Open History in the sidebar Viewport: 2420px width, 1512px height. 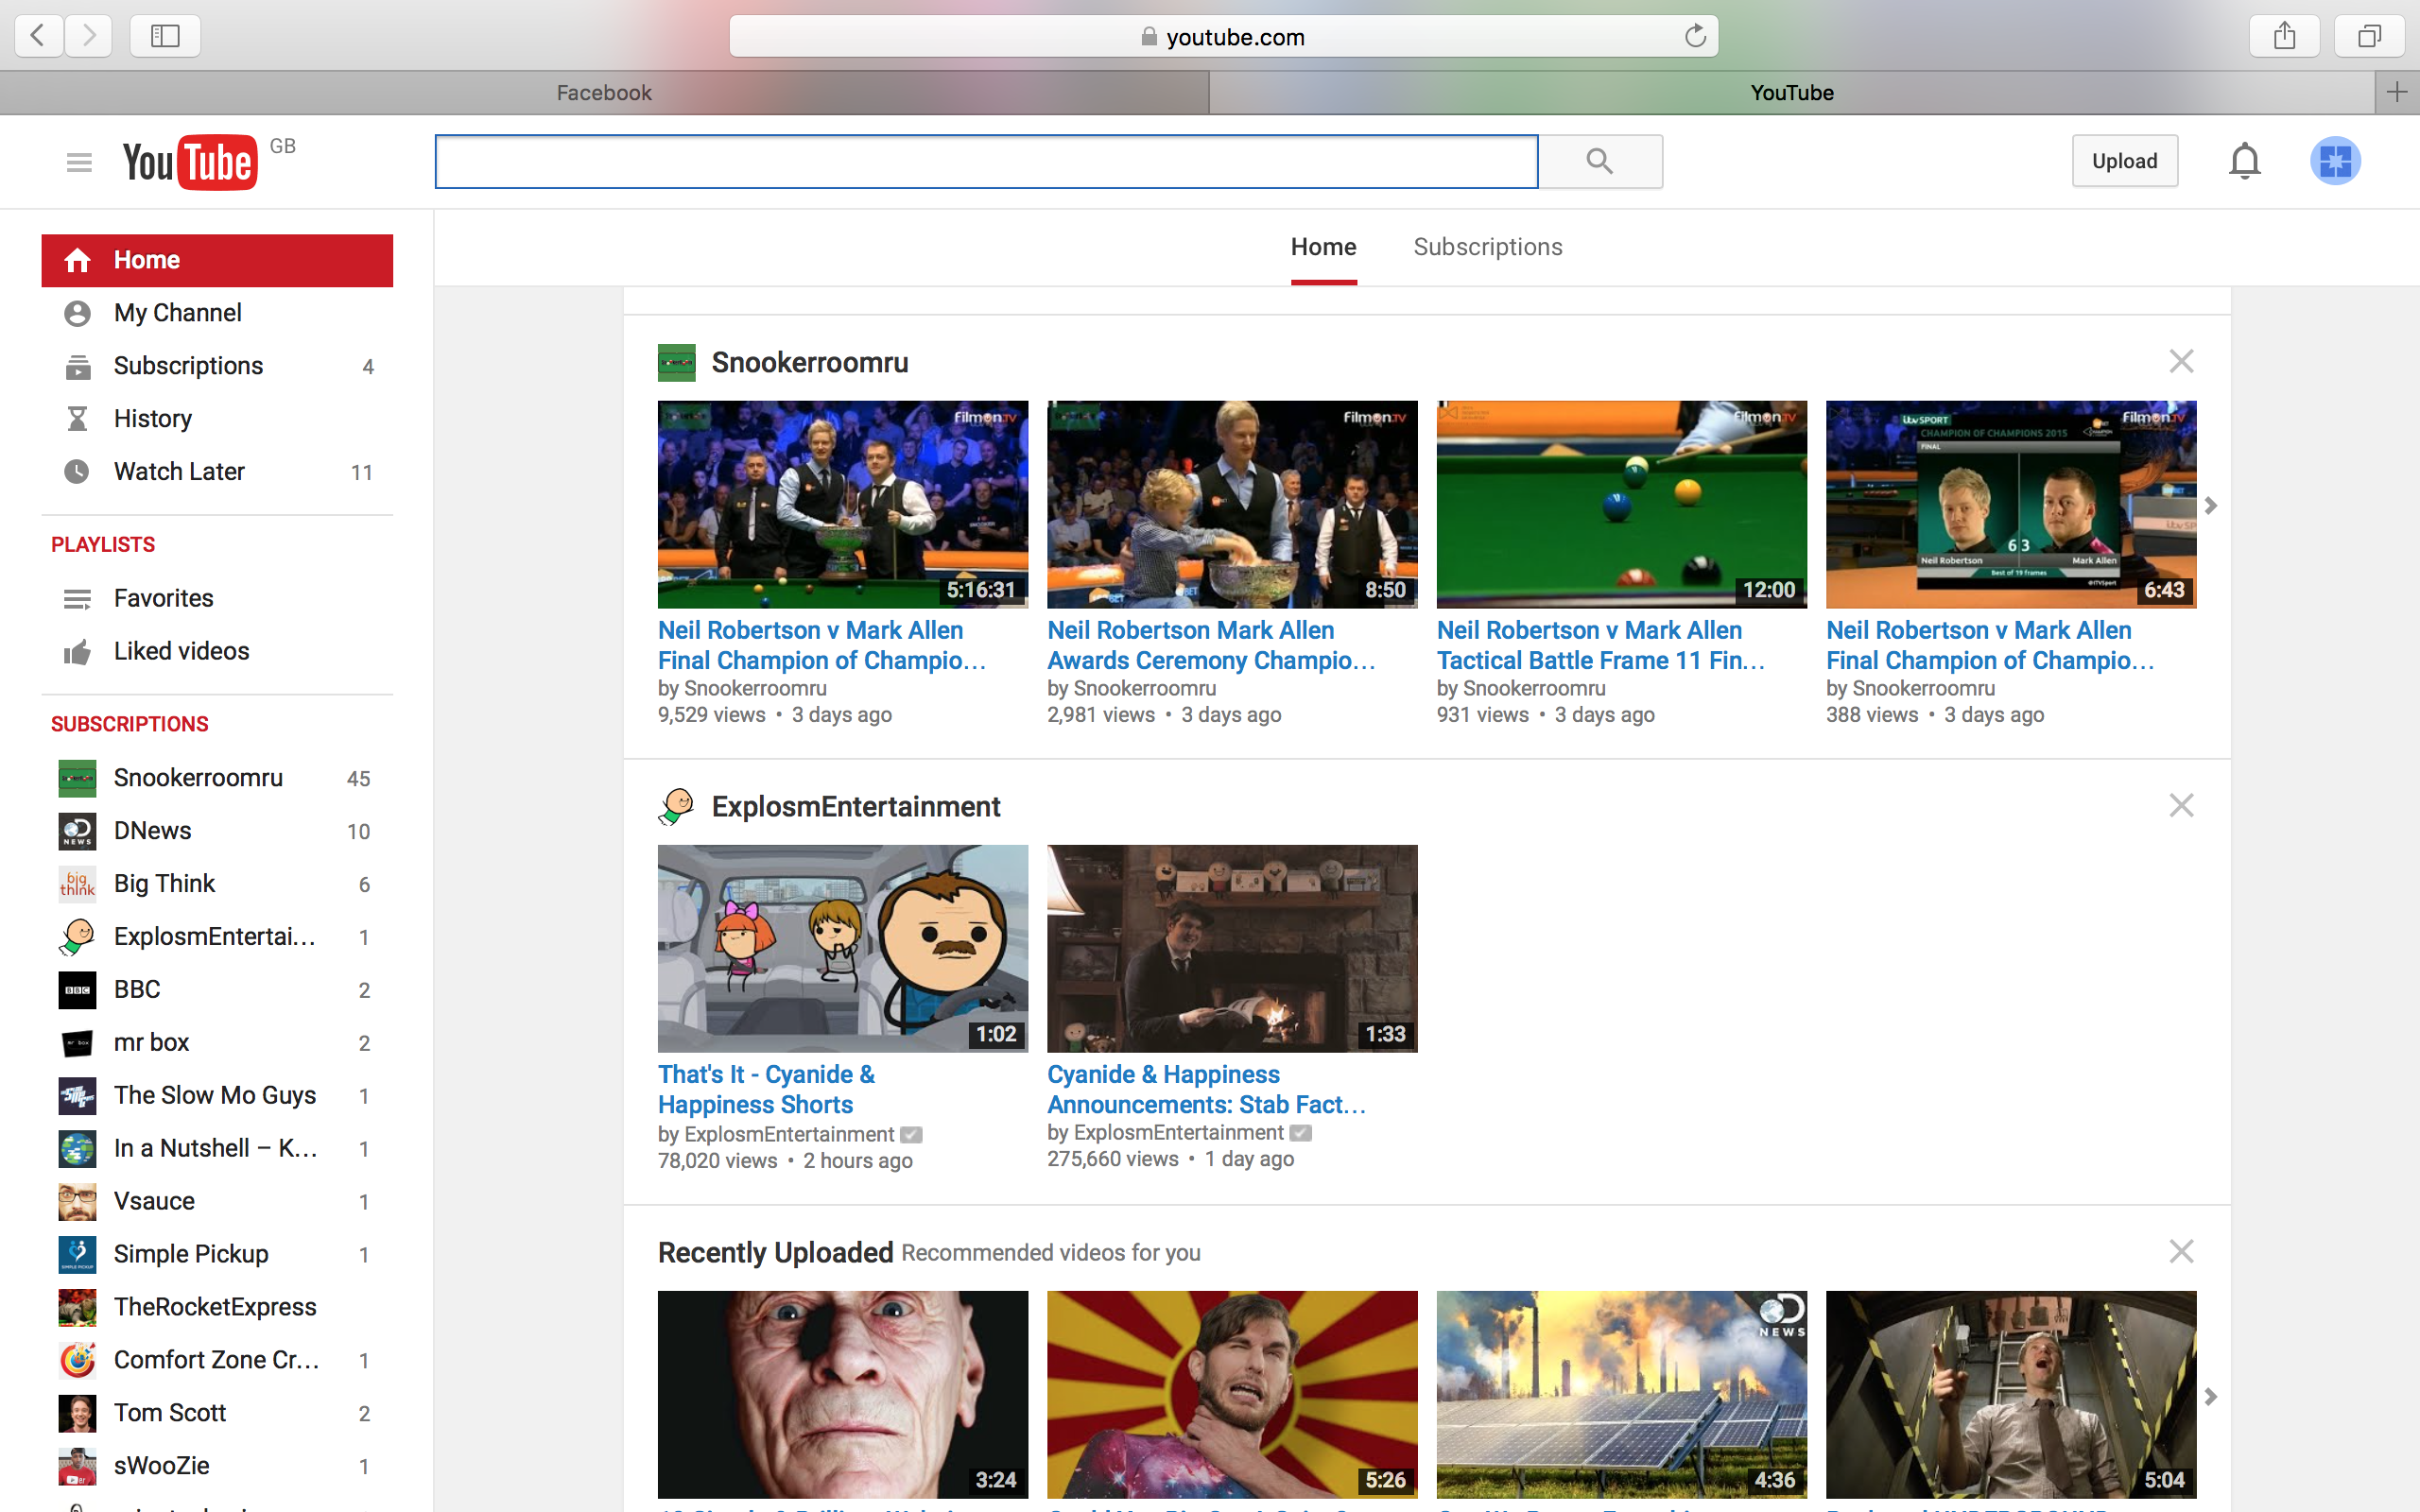(x=217, y=419)
